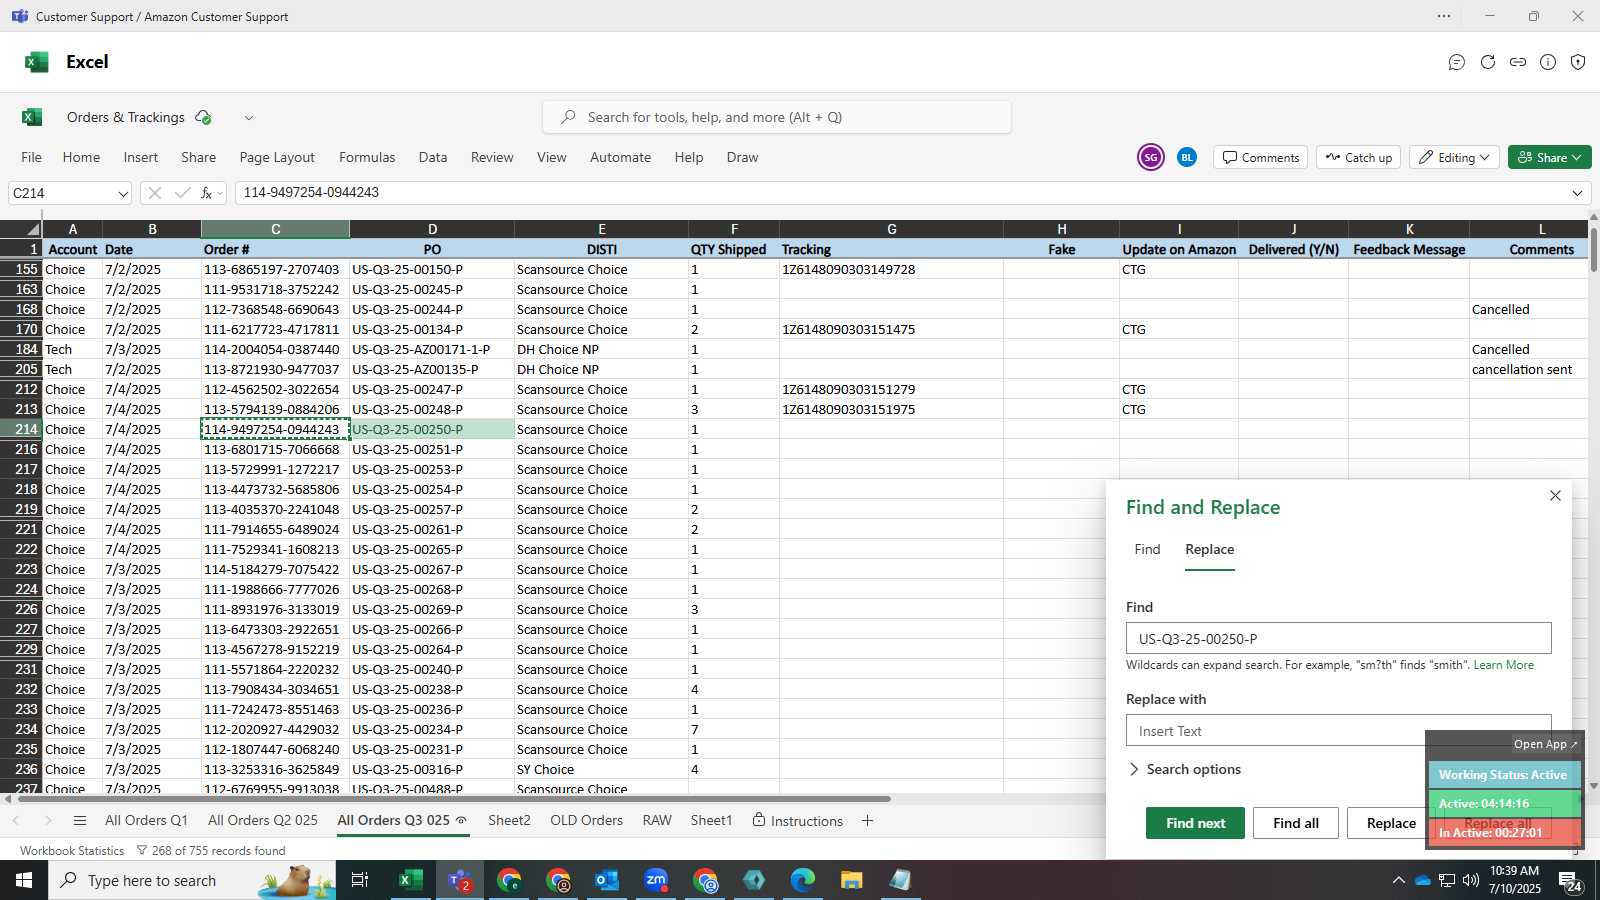The height and width of the screenshot is (900, 1600).
Task: Click the shield icon in the Teams header
Action: (1578, 62)
